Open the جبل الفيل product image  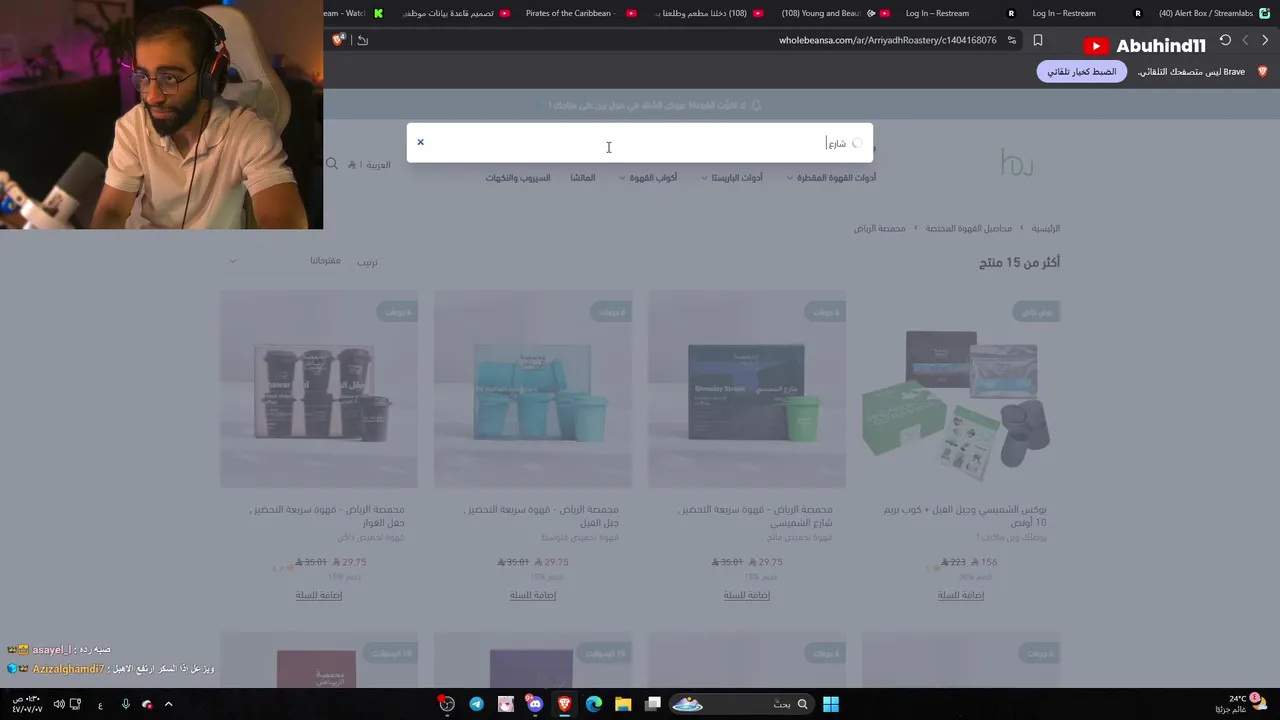(x=533, y=389)
